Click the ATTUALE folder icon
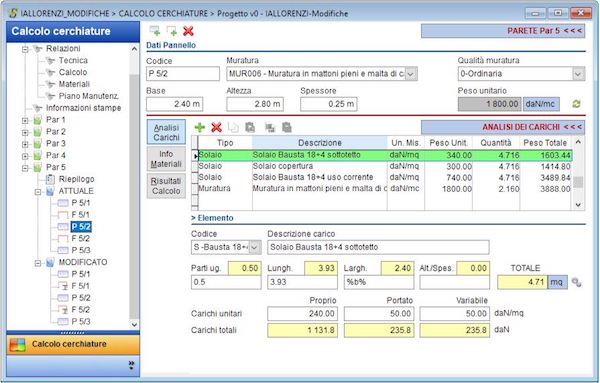Image resolution: width=600 pixels, height=383 pixels. point(50,191)
